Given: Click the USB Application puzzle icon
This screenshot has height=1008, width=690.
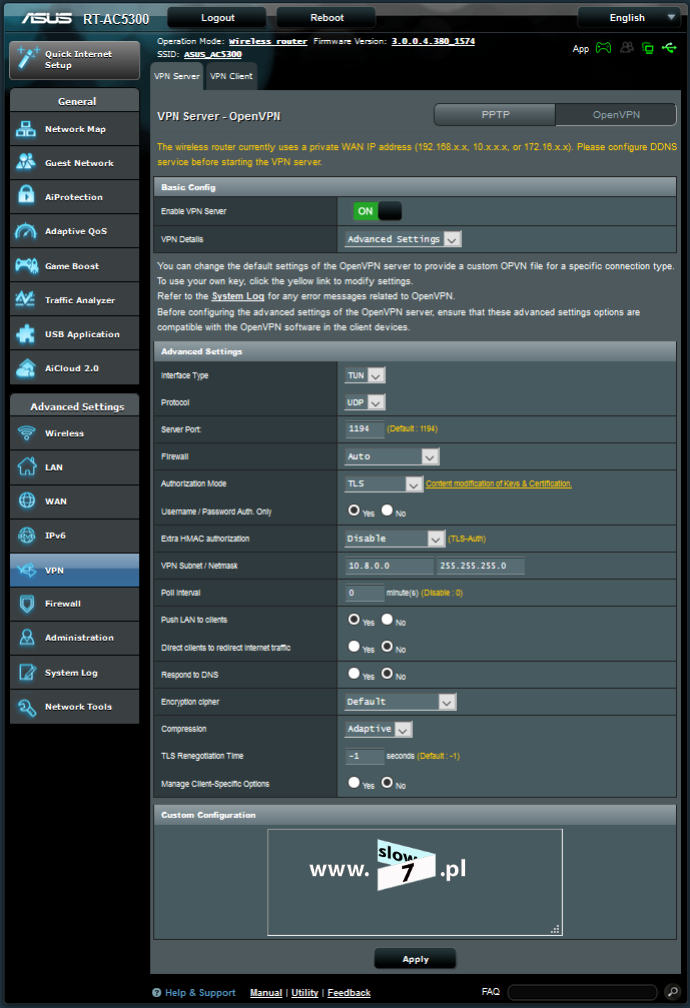Looking at the screenshot, I should pos(26,334).
